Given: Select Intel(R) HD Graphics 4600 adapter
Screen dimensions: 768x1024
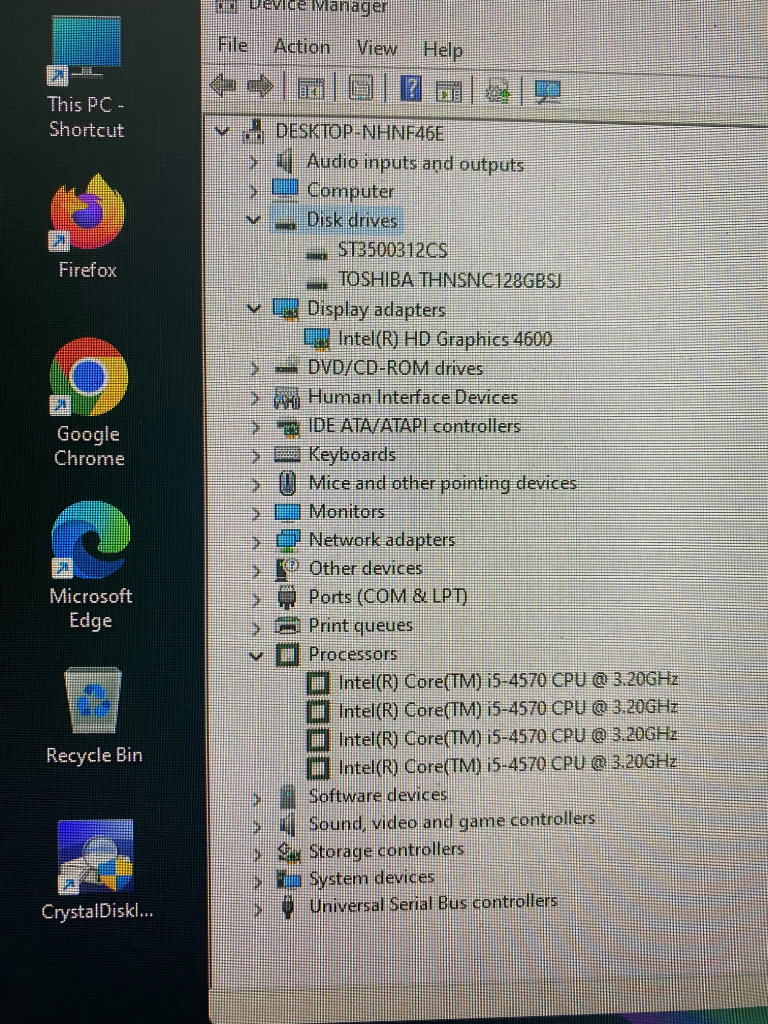Looking at the screenshot, I should (444, 339).
